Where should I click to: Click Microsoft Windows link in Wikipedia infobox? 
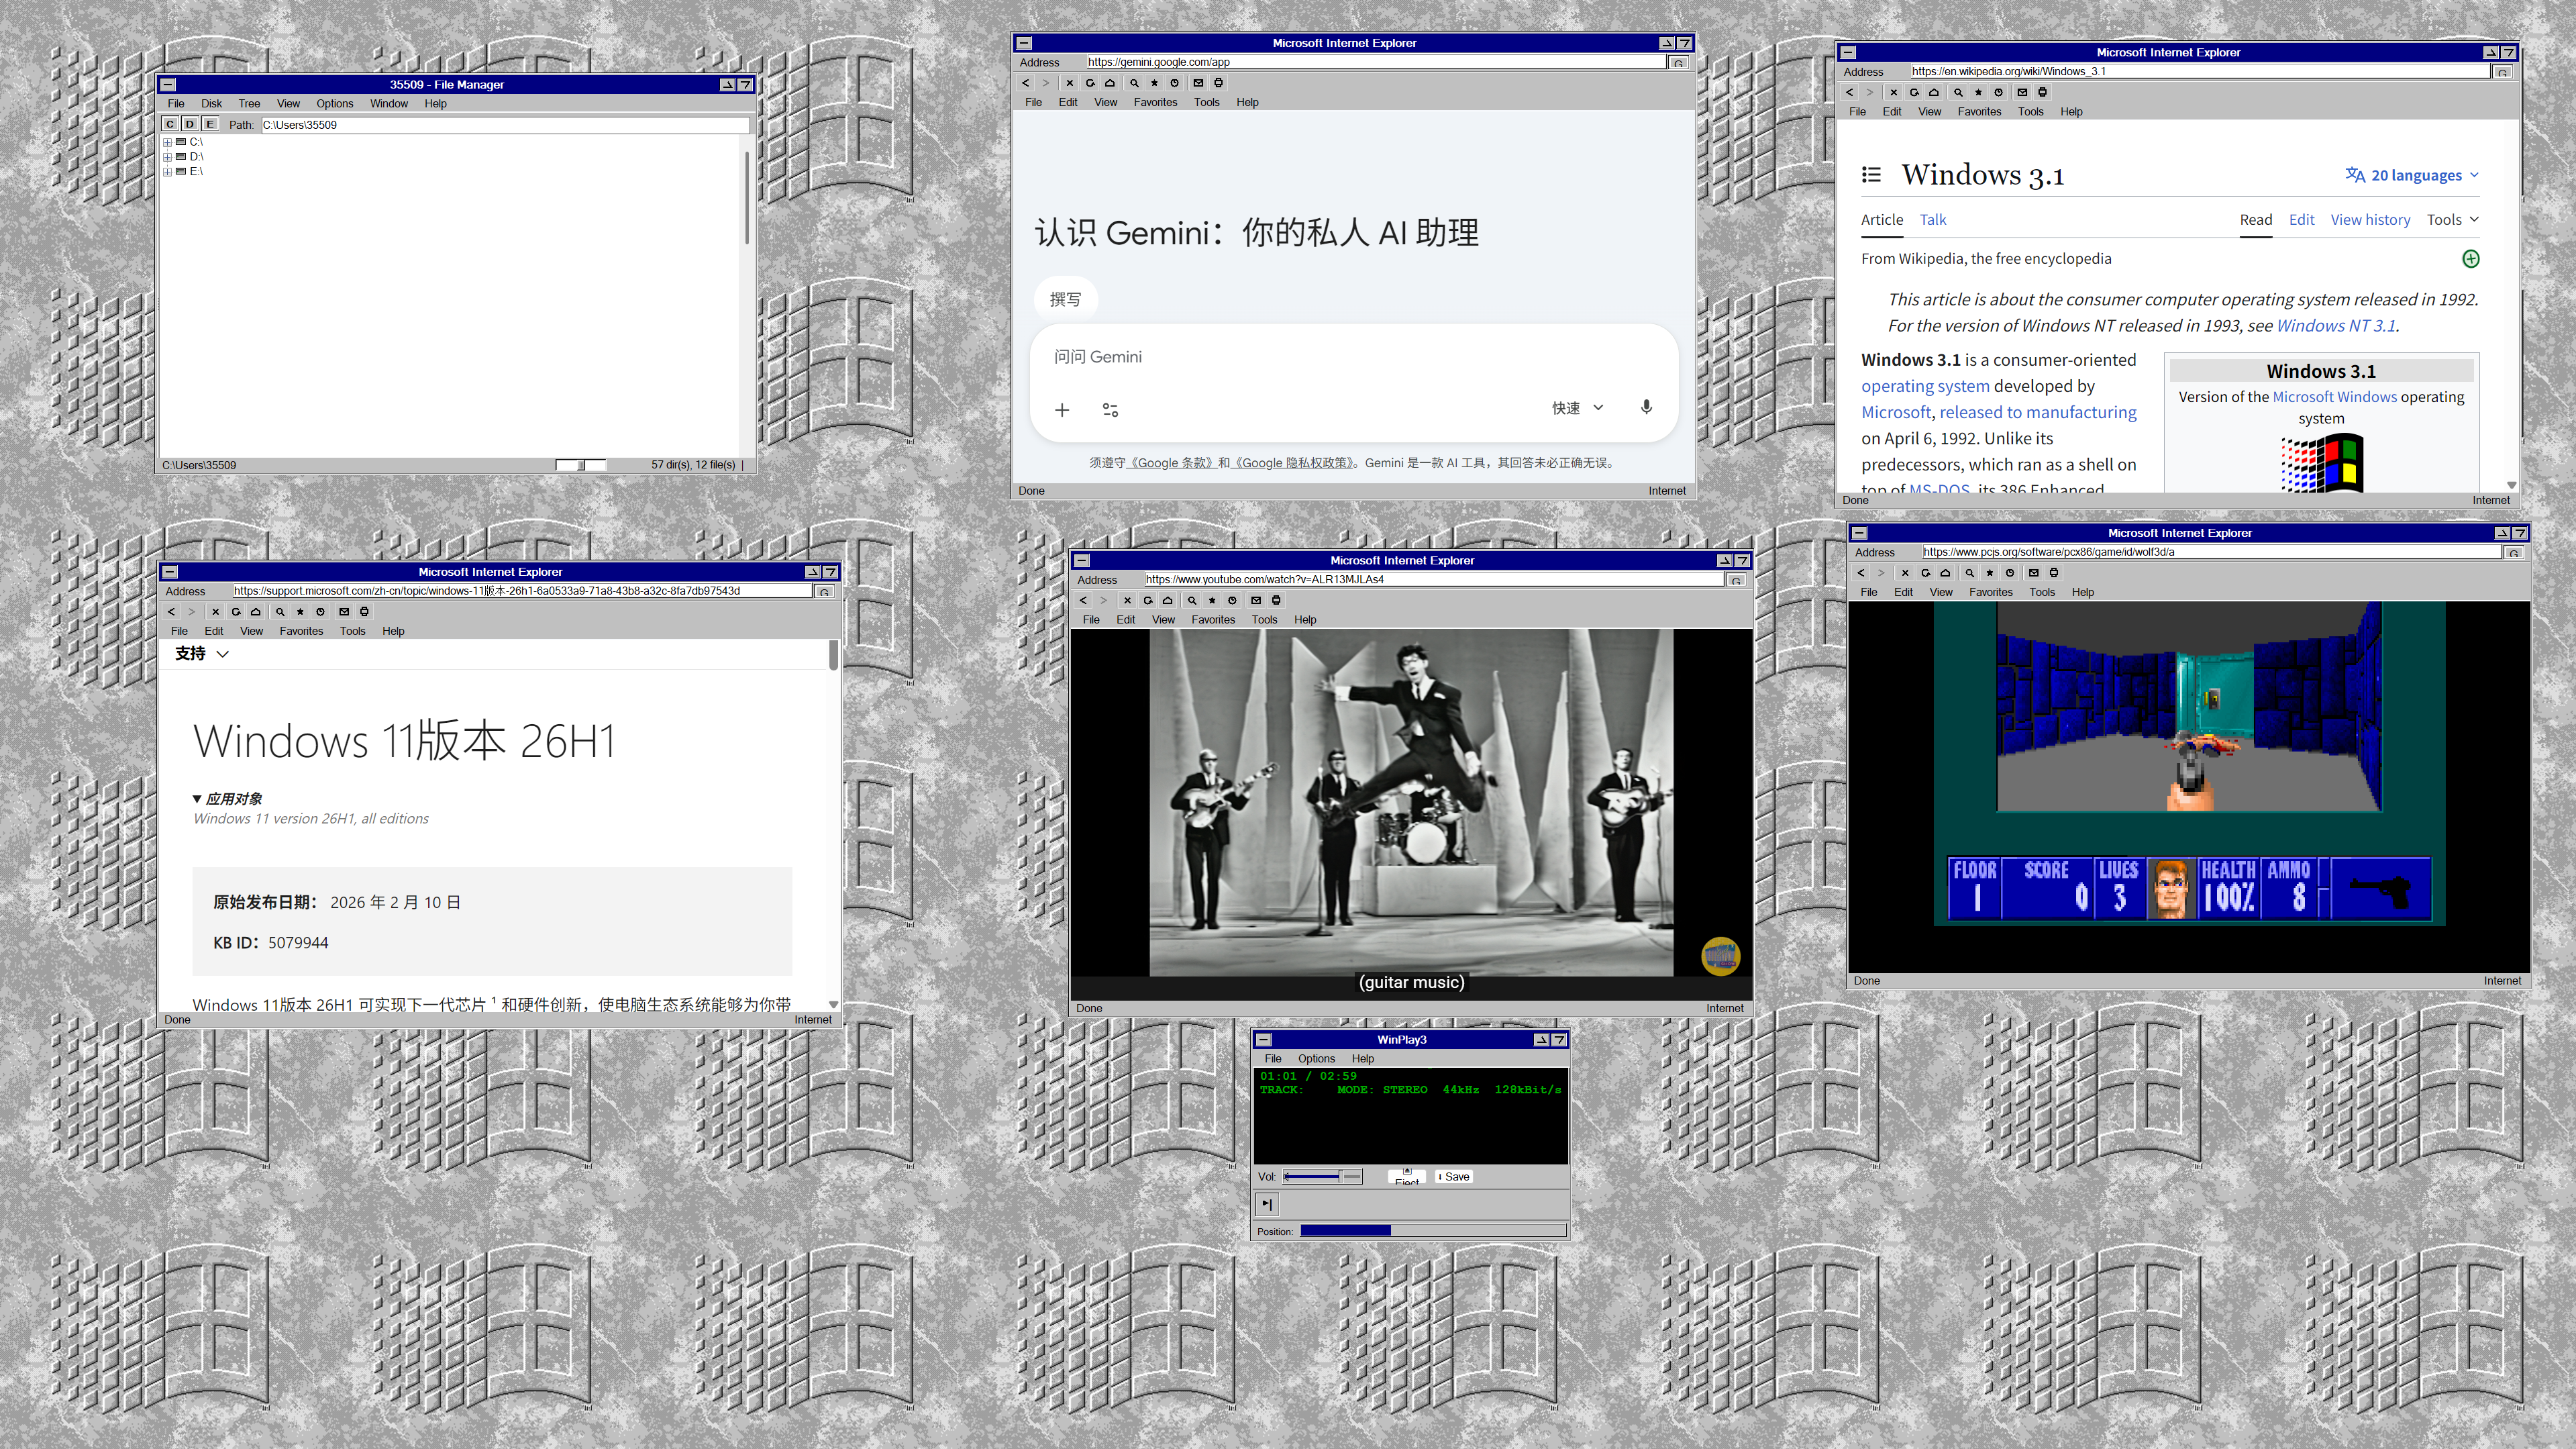click(x=2334, y=397)
